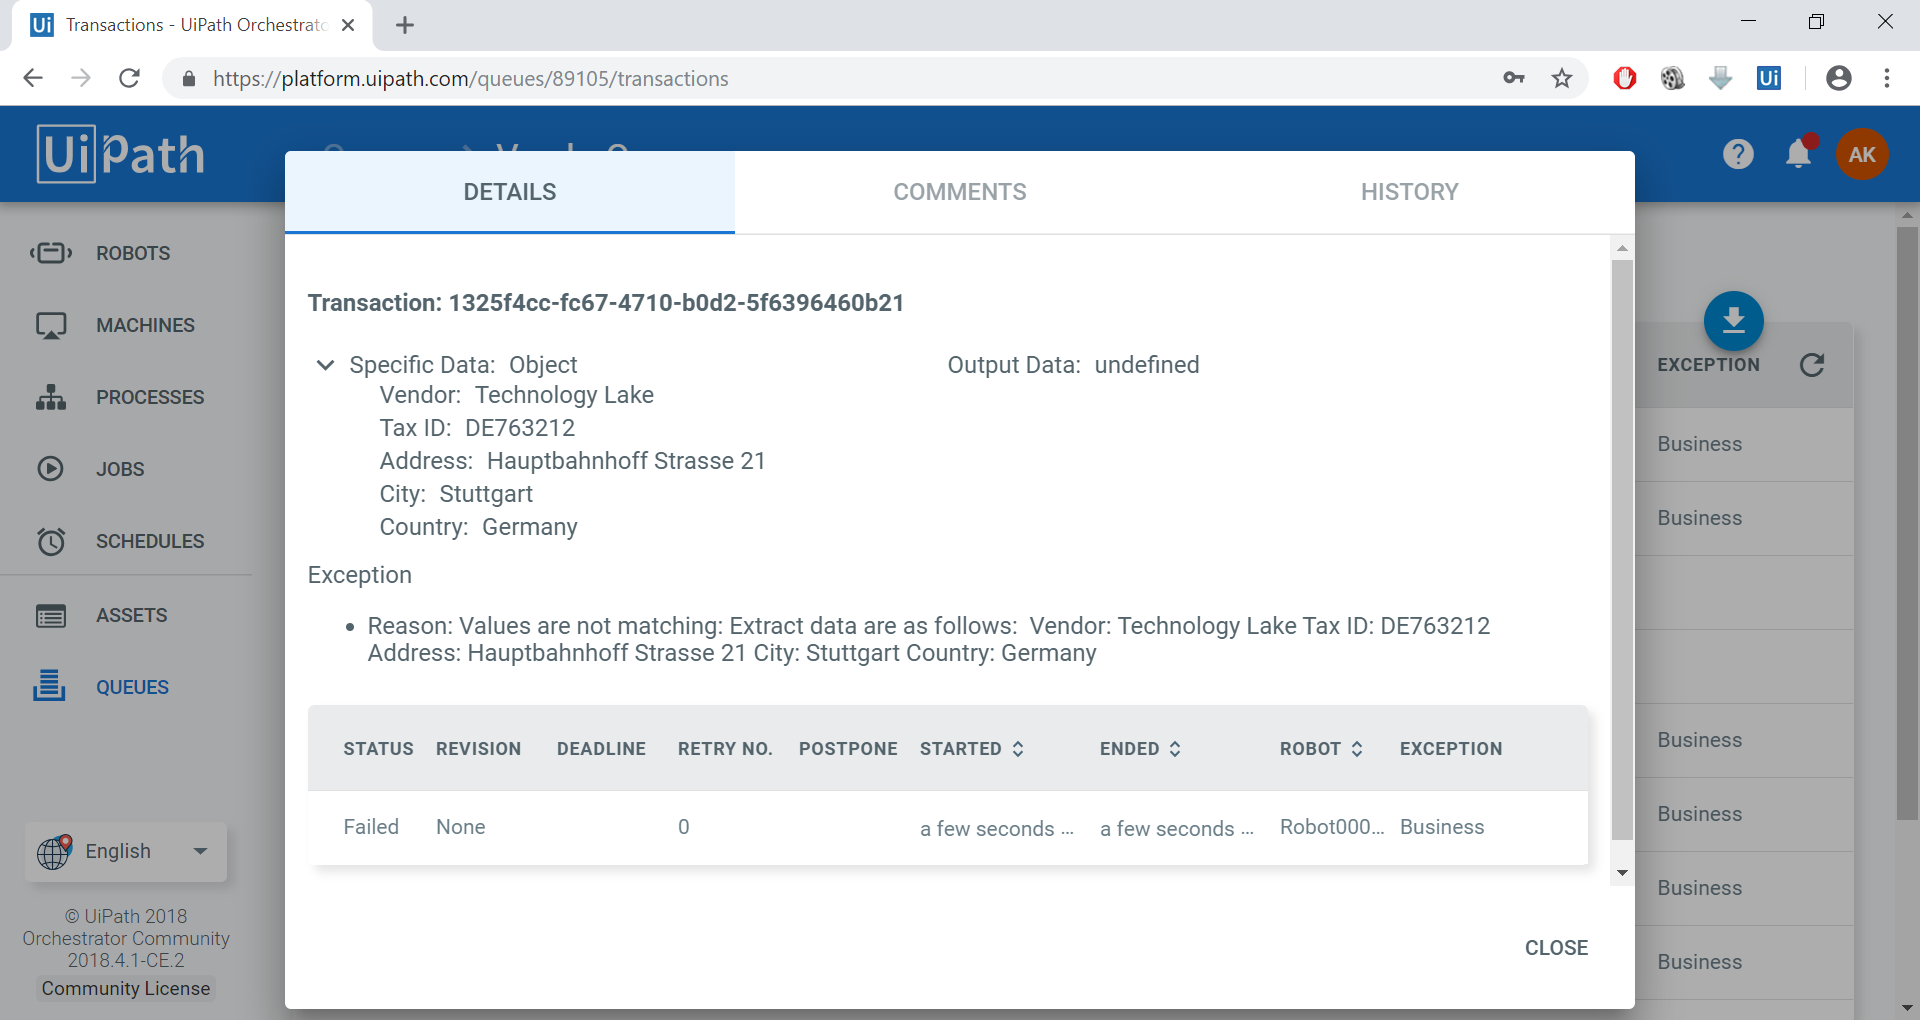Navigate to Queues in sidebar
Screen dimensions: 1920x1020
click(x=132, y=687)
